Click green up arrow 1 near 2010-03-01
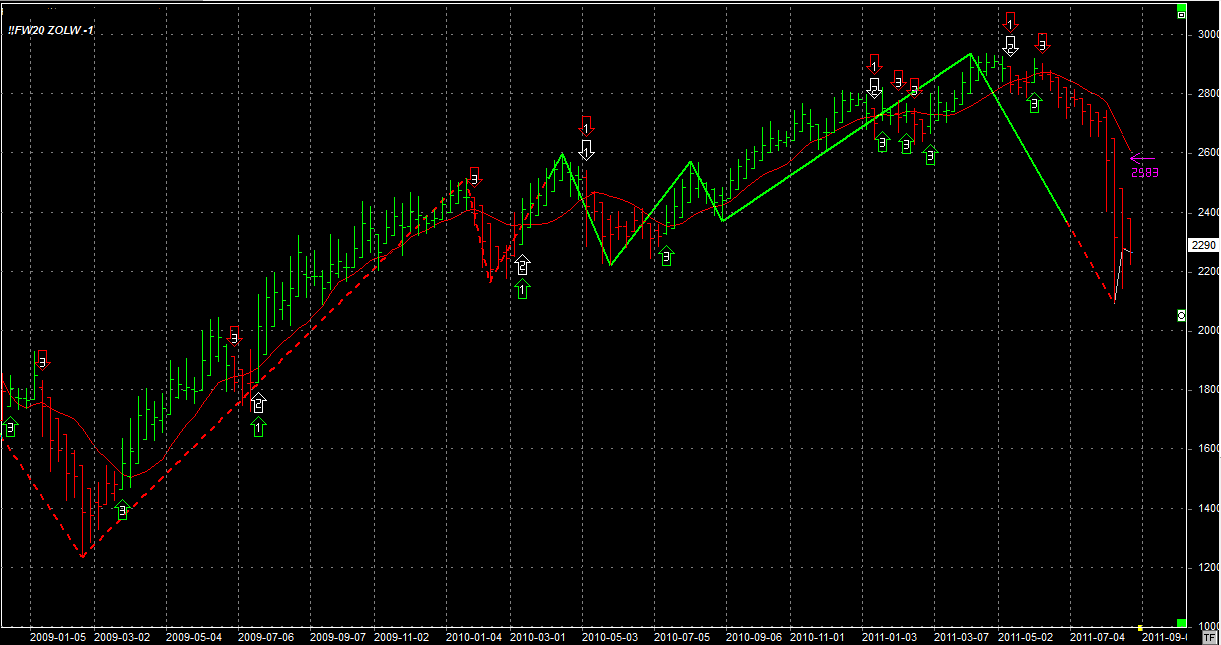This screenshot has height=645, width=1221. click(x=523, y=289)
